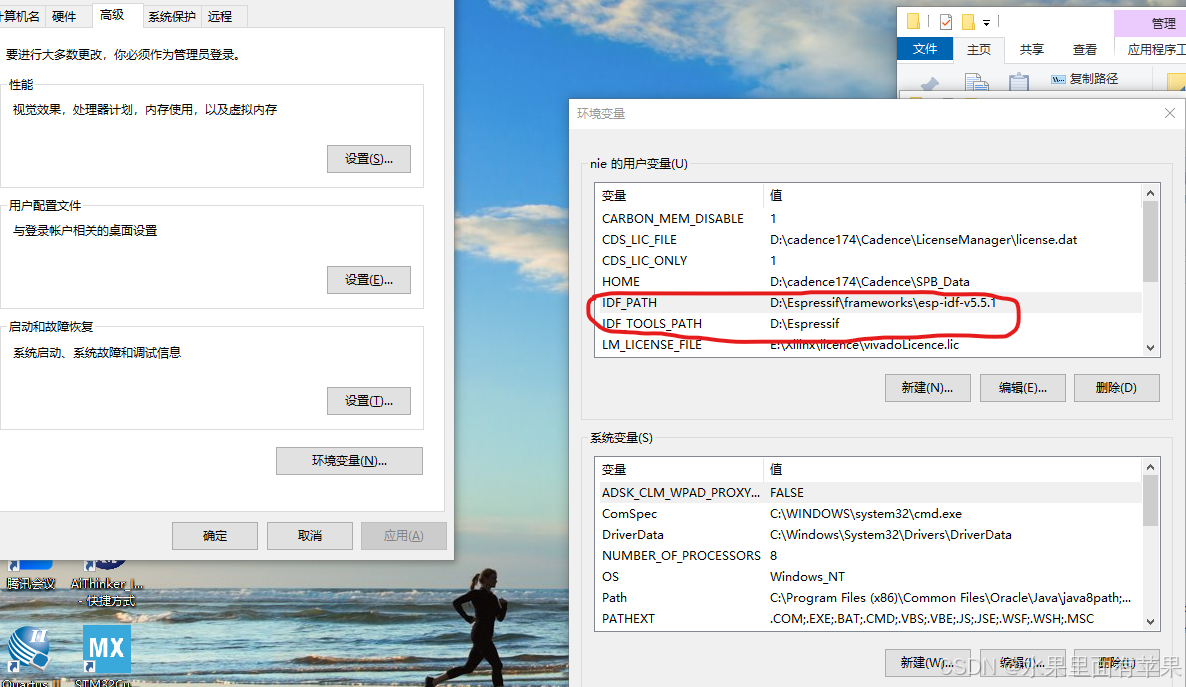Viewport: 1186px width, 687px height.
Task: Open the AiThinker shortcut on the desktop
Action: (107, 584)
